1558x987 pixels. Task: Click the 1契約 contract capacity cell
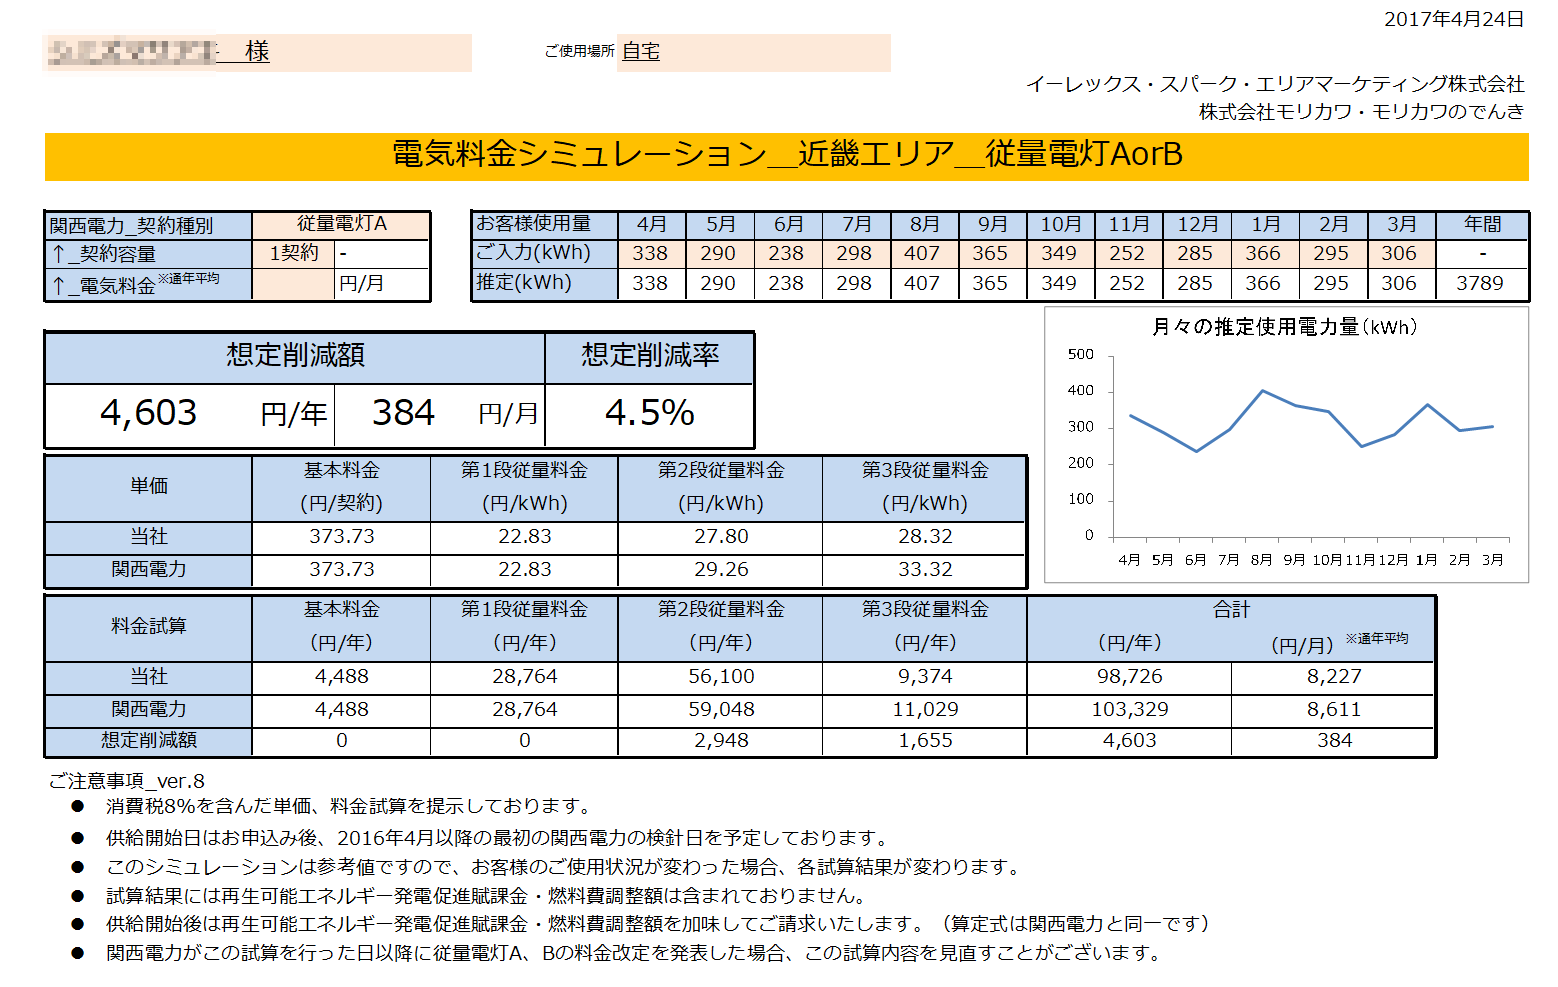pyautogui.click(x=293, y=253)
